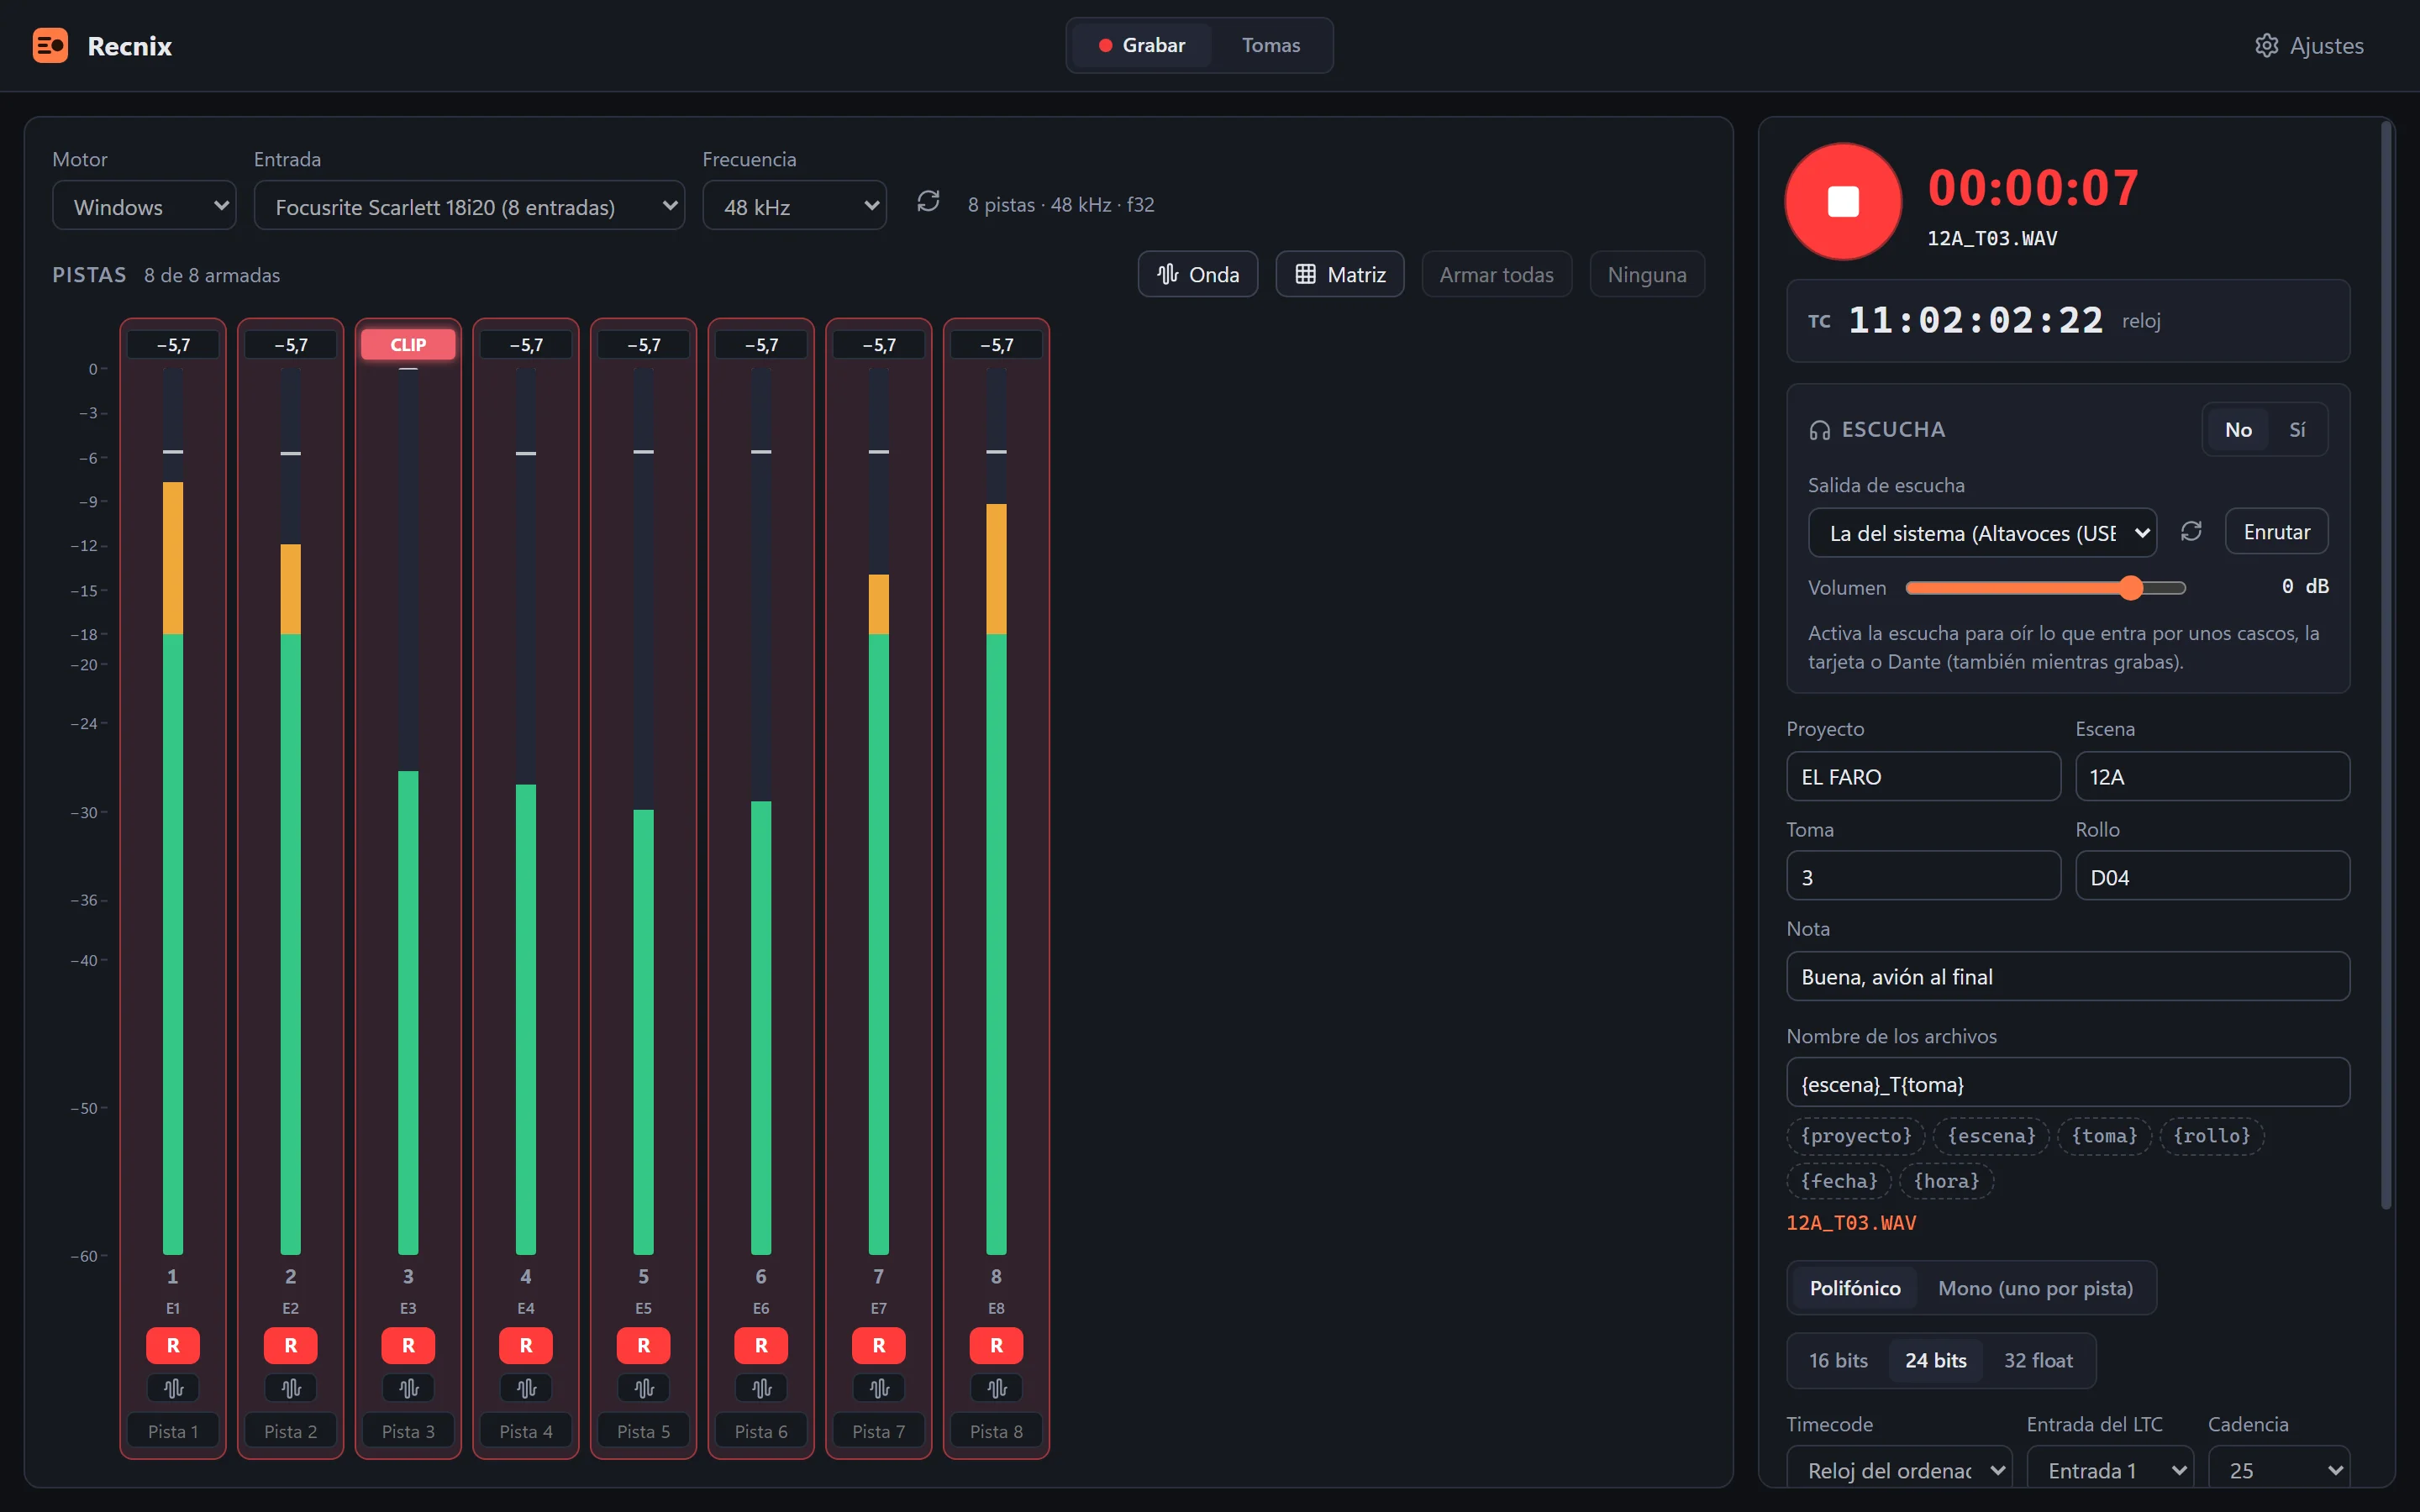Turn listening off with No
Viewport: 2420px width, 1512px height.
pos(2238,429)
